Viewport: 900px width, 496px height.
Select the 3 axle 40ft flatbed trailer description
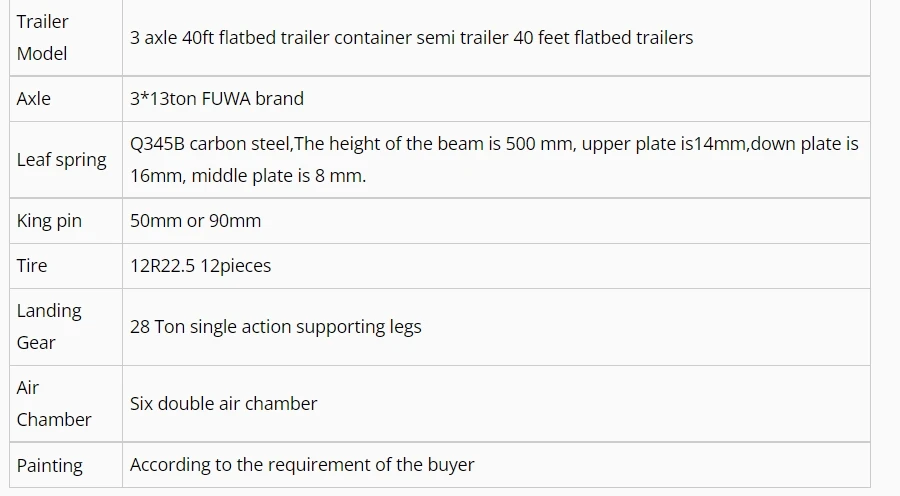(x=411, y=38)
